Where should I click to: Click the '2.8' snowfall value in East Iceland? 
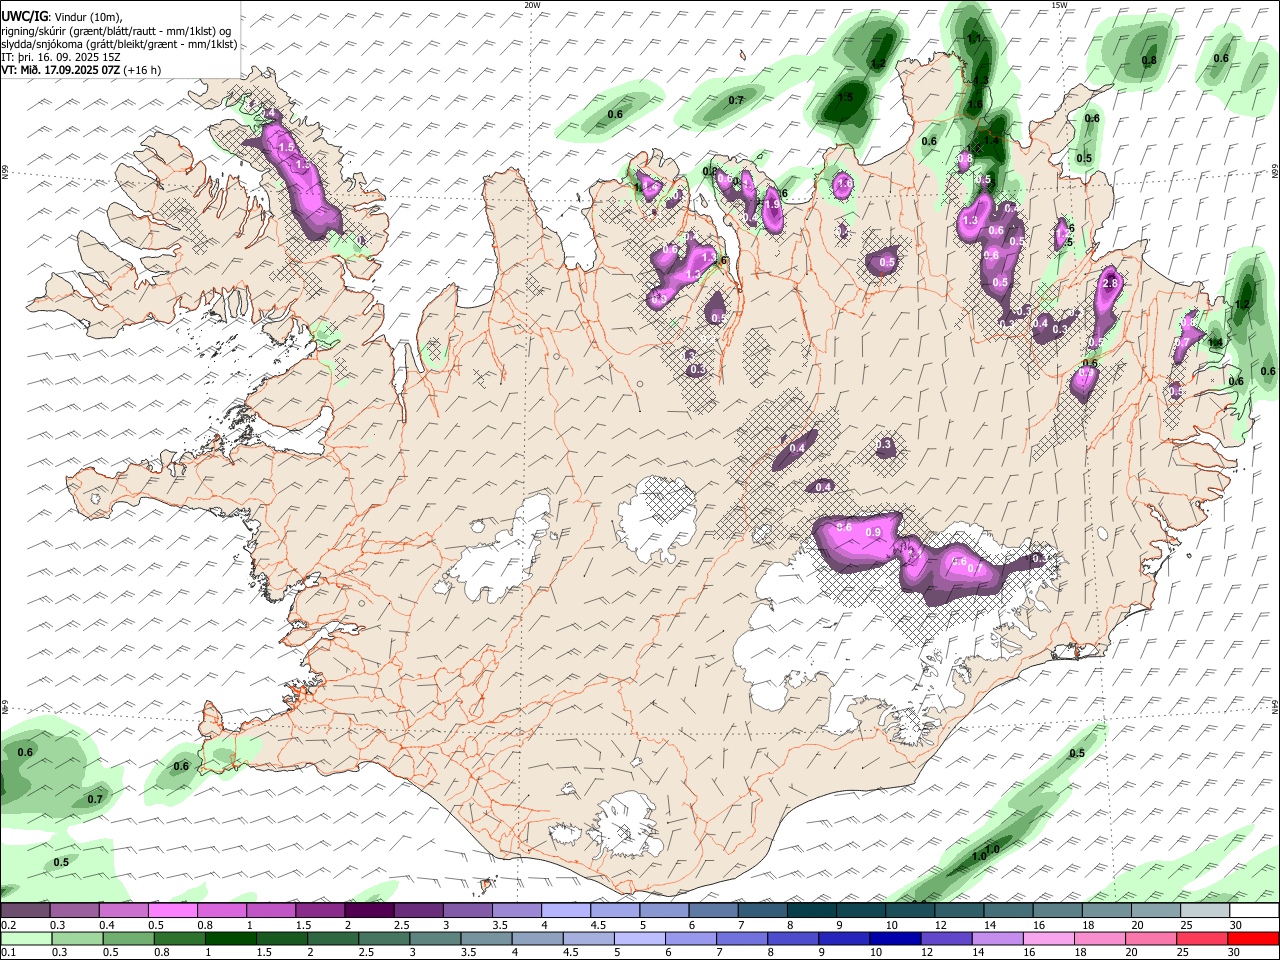(x=1109, y=284)
